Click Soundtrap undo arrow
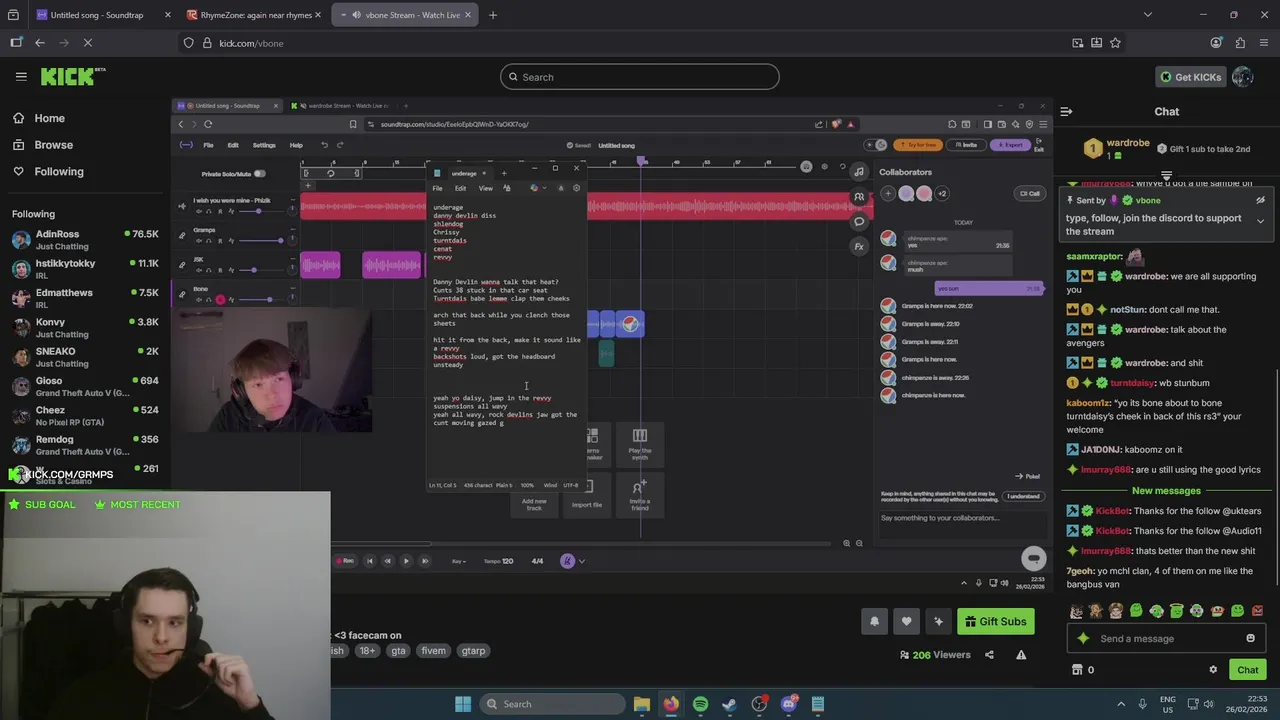 pos(324,145)
